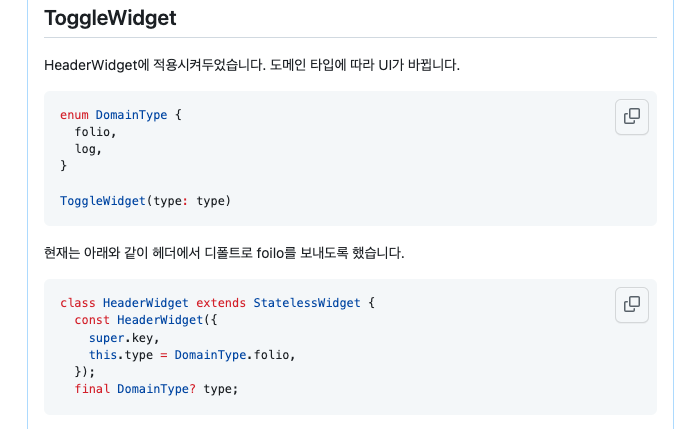Click the enum closing brace line
687x429 pixels.
pyautogui.click(x=64, y=166)
